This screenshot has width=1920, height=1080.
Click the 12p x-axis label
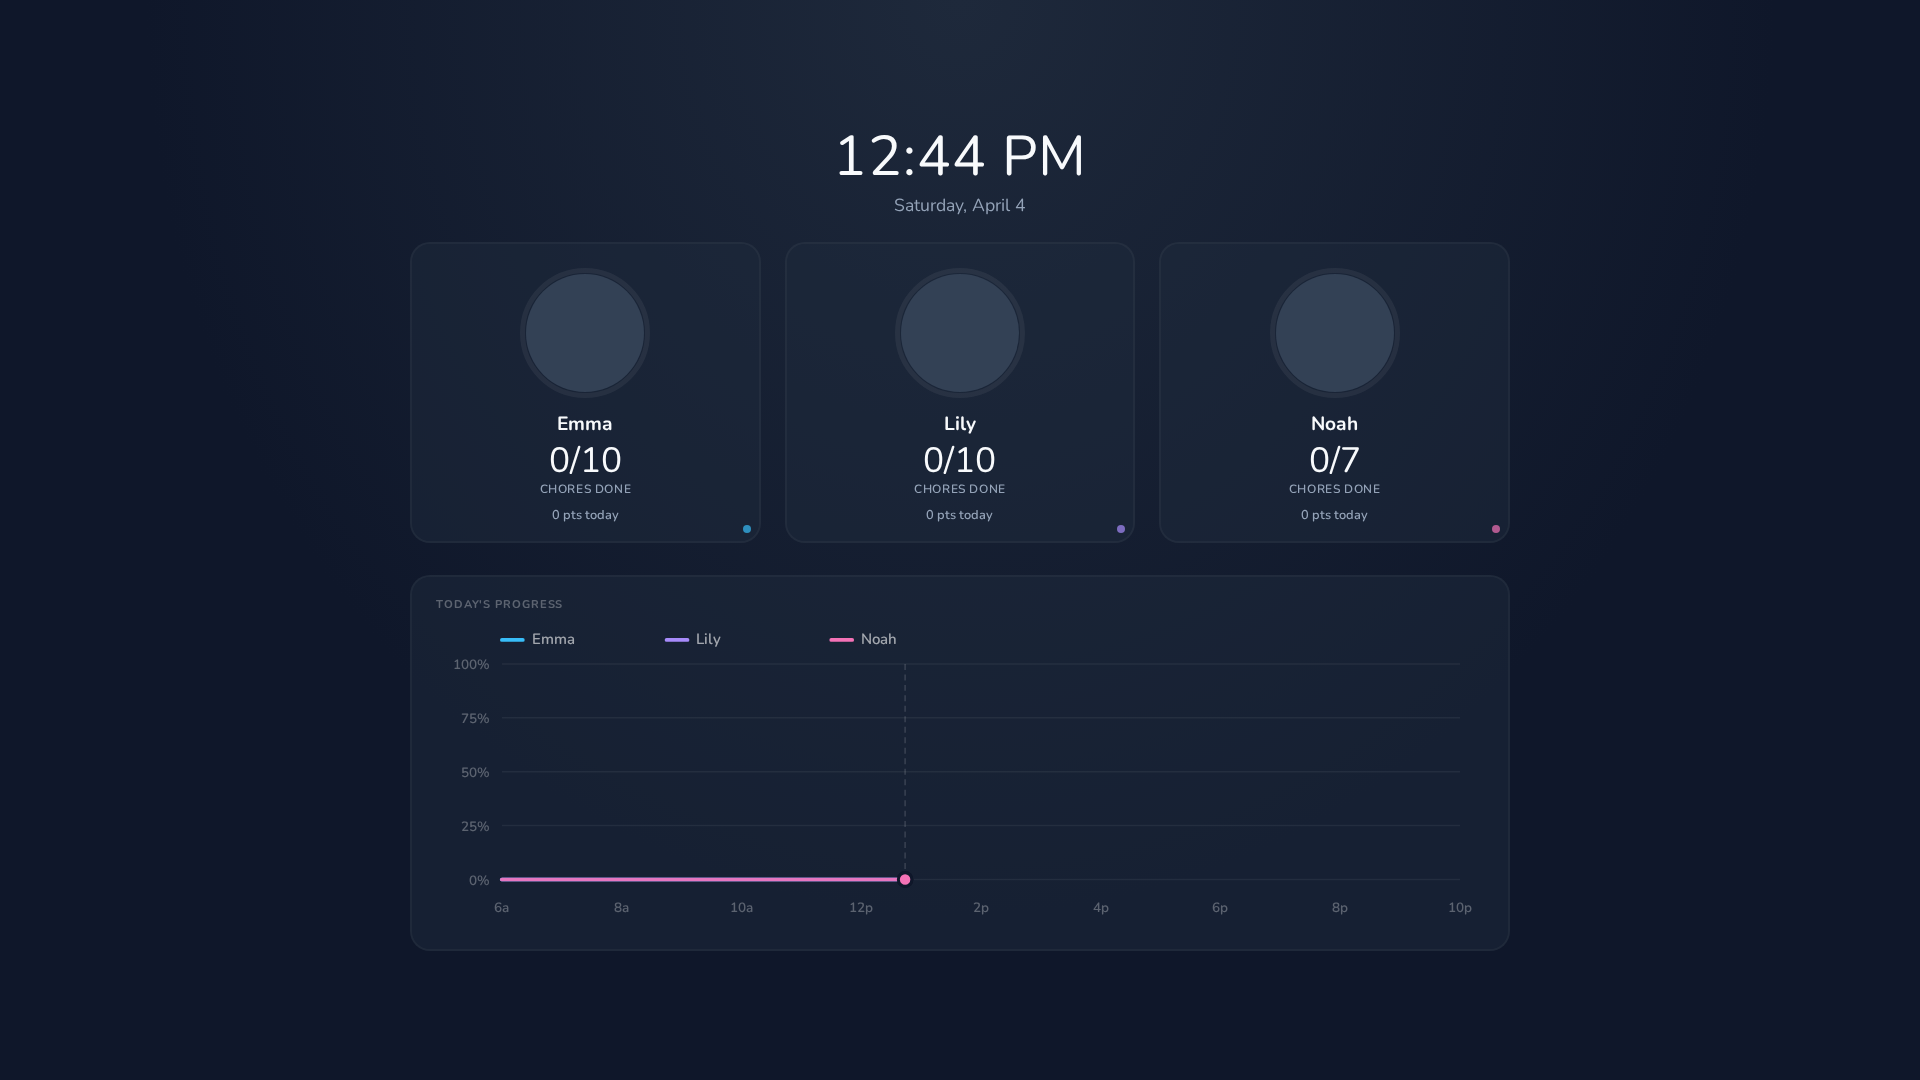coord(861,908)
